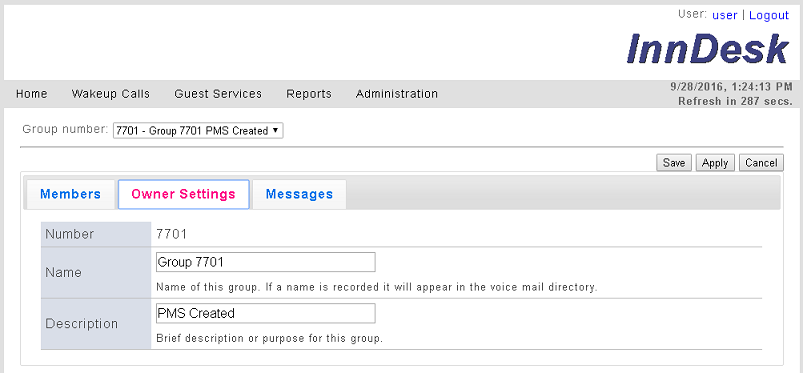Open the Messages tab
Image resolution: width=803 pixels, height=373 pixels.
299,194
